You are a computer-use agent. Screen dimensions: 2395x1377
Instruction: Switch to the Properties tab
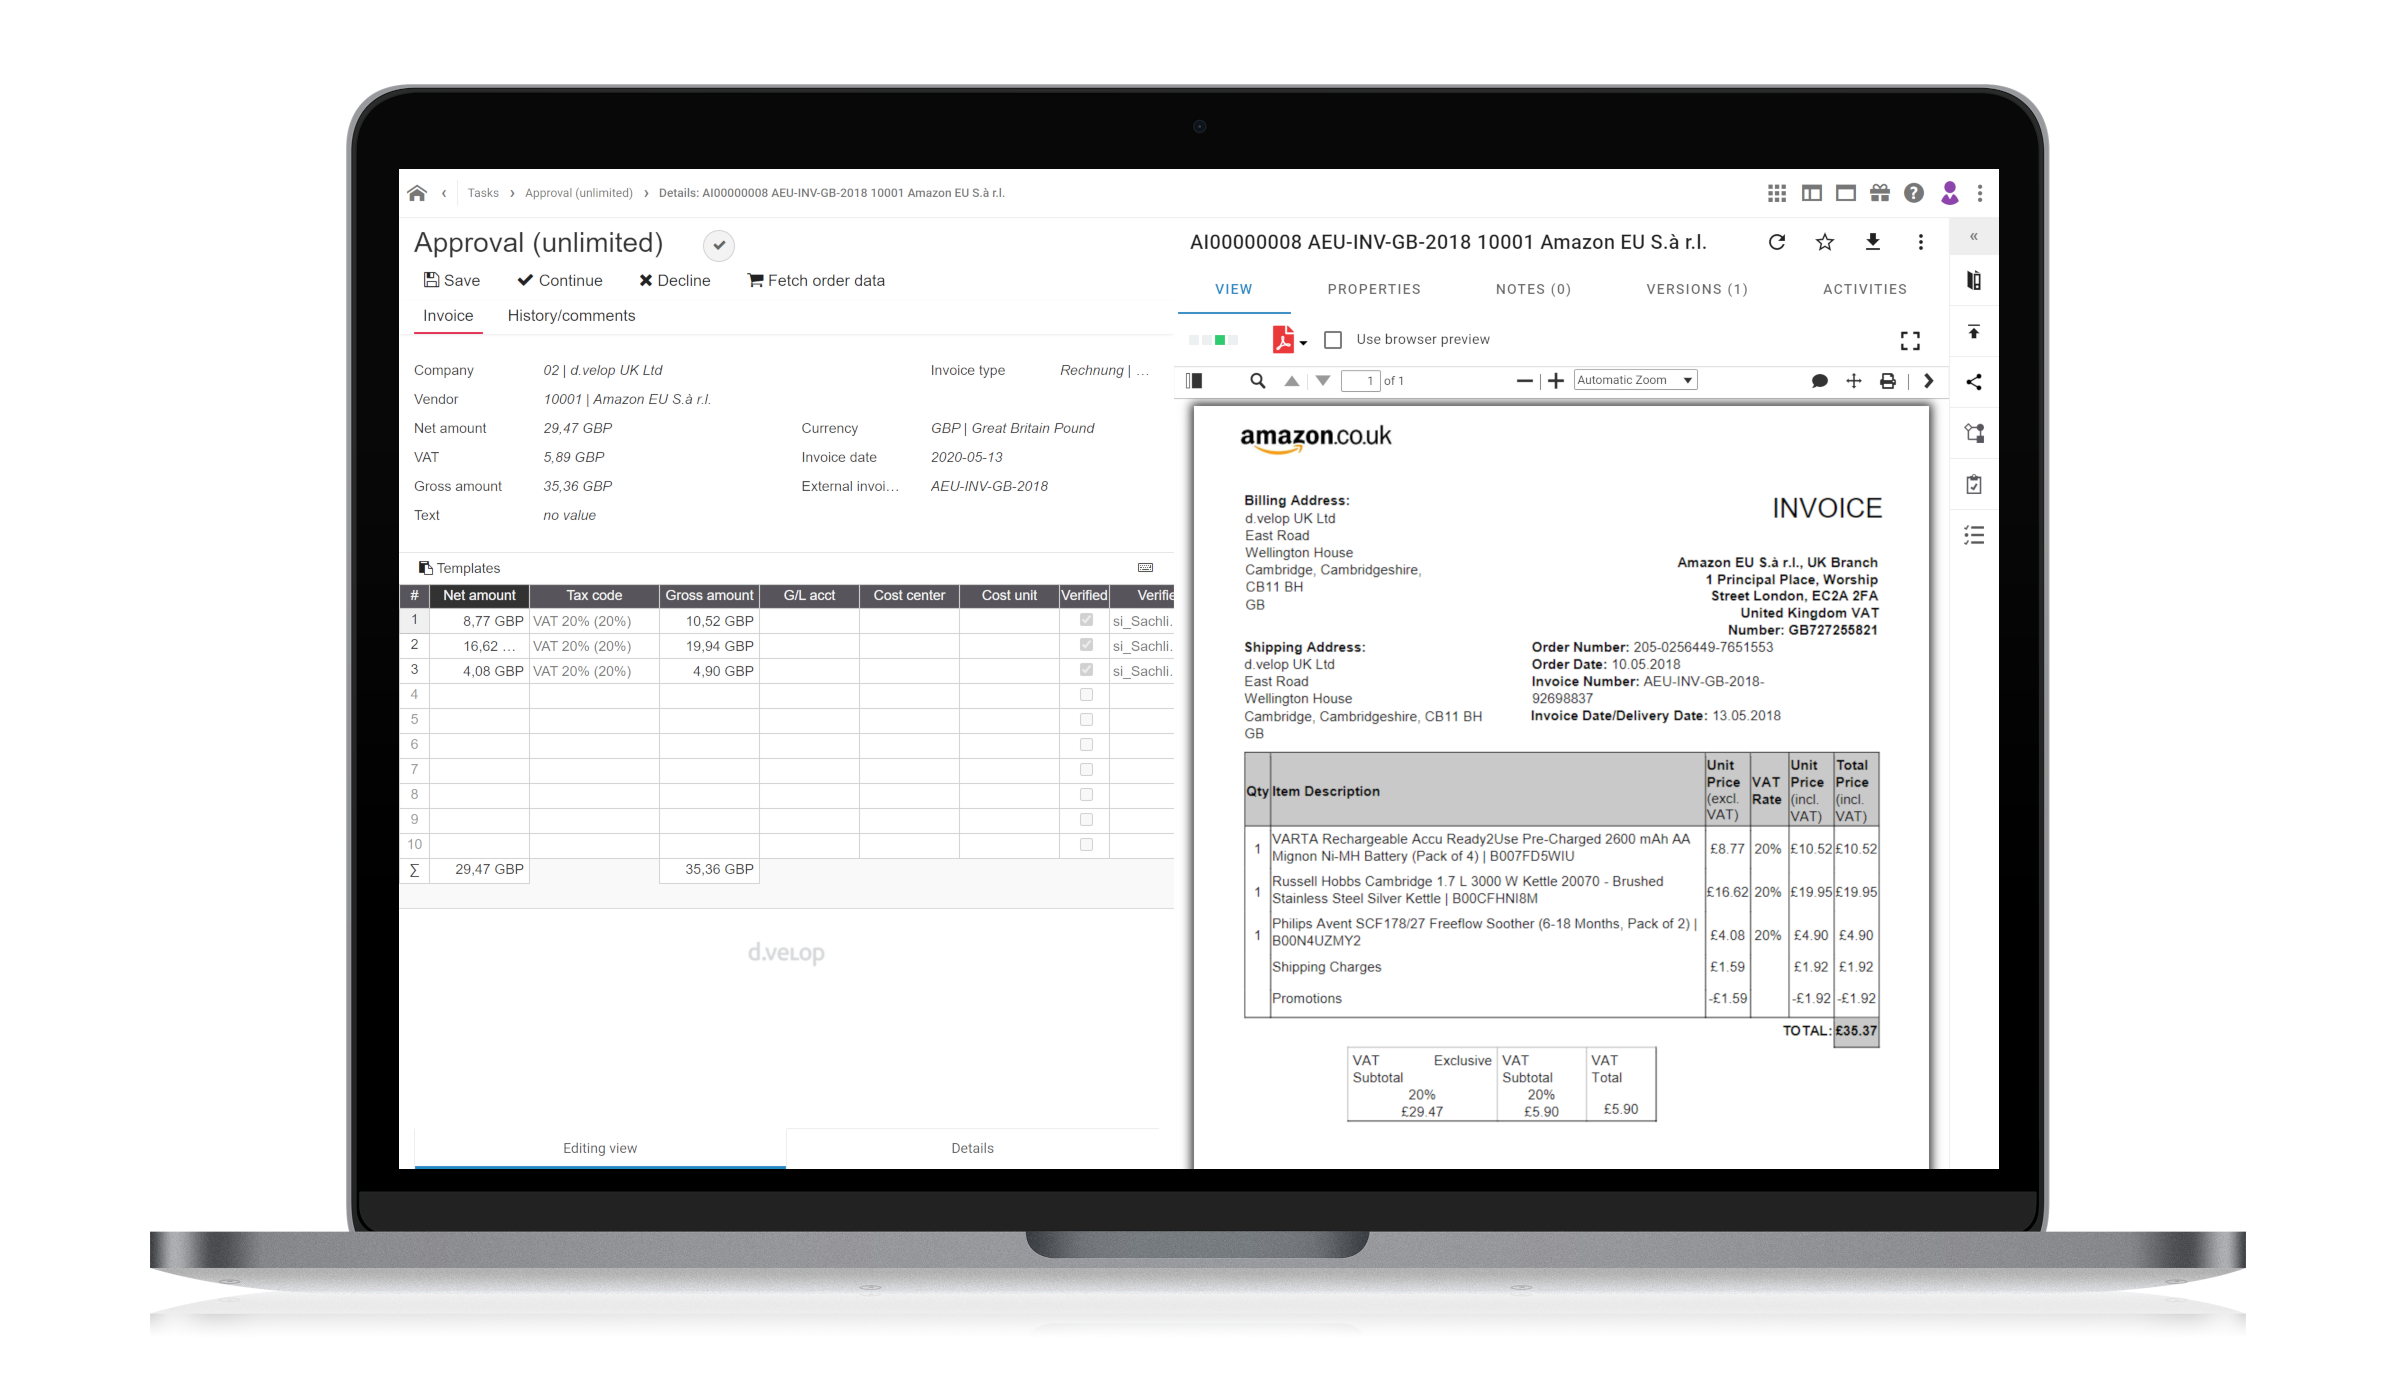click(1374, 289)
